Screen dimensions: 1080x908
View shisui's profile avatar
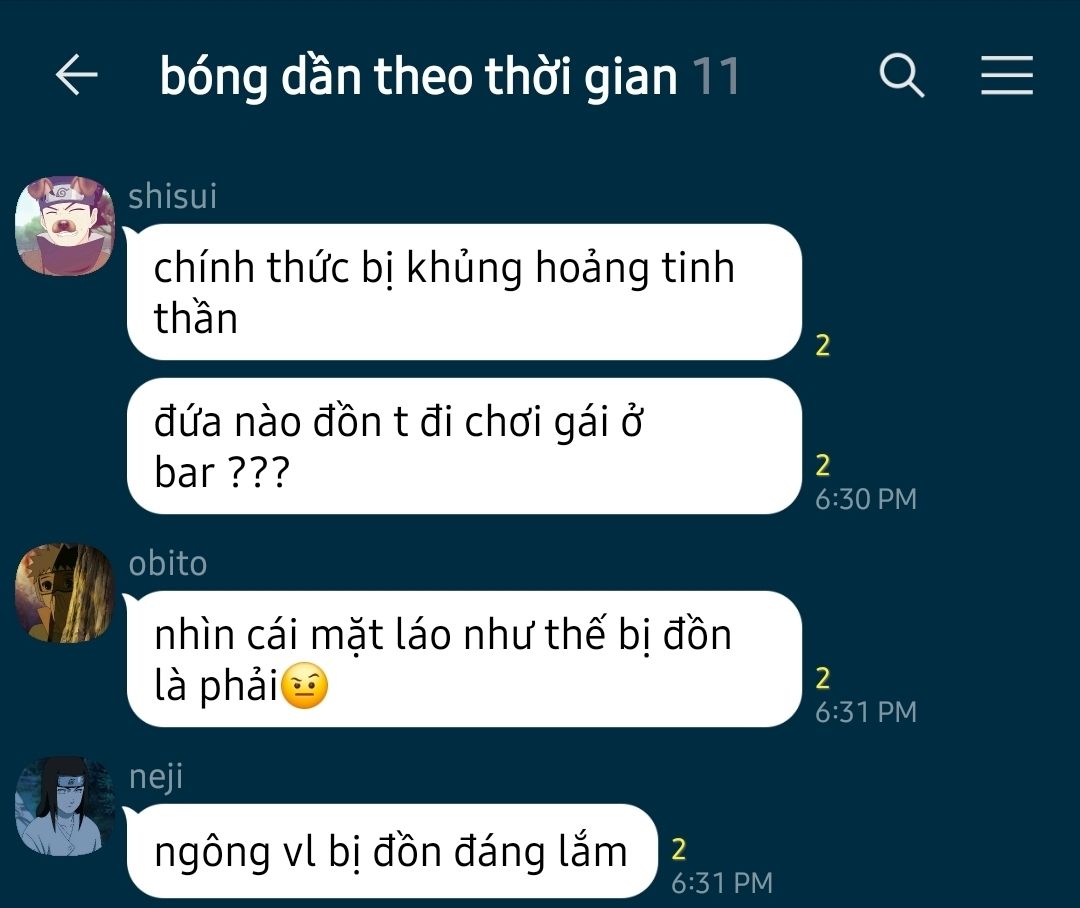point(65,226)
